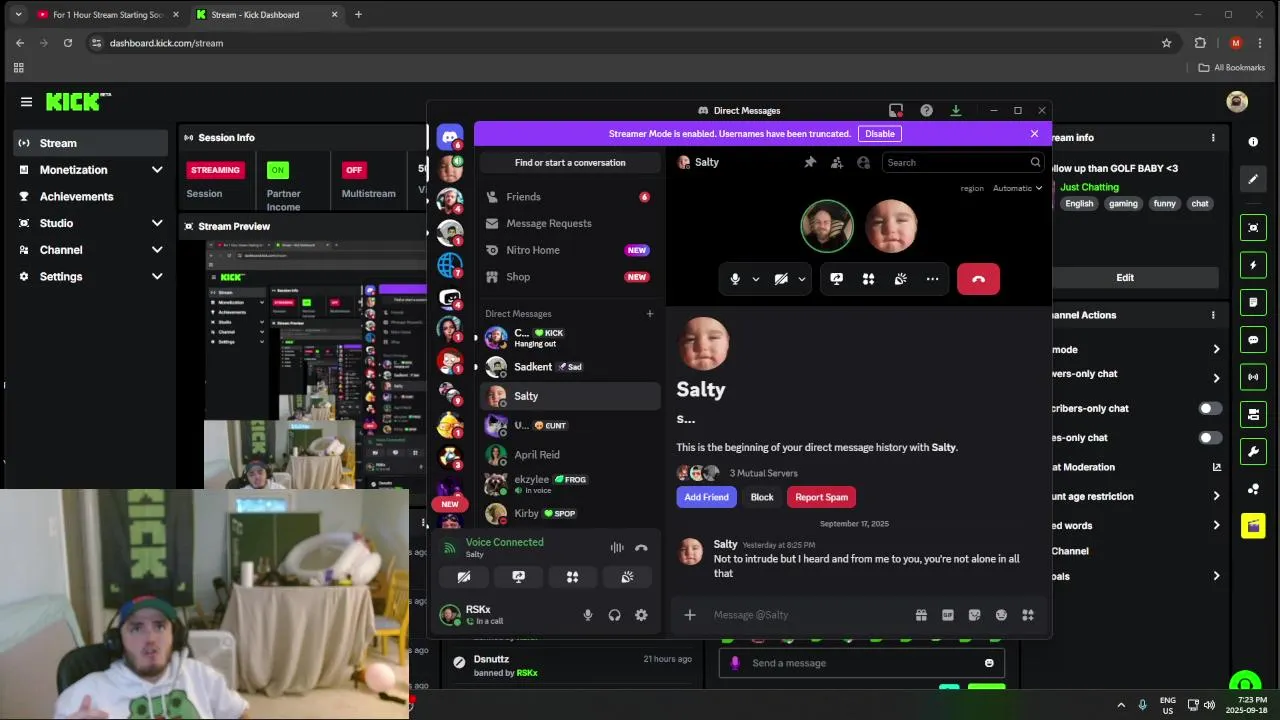Switch to For 1 Hour Stream tab
Viewport: 1280px width, 720px height.
point(108,15)
